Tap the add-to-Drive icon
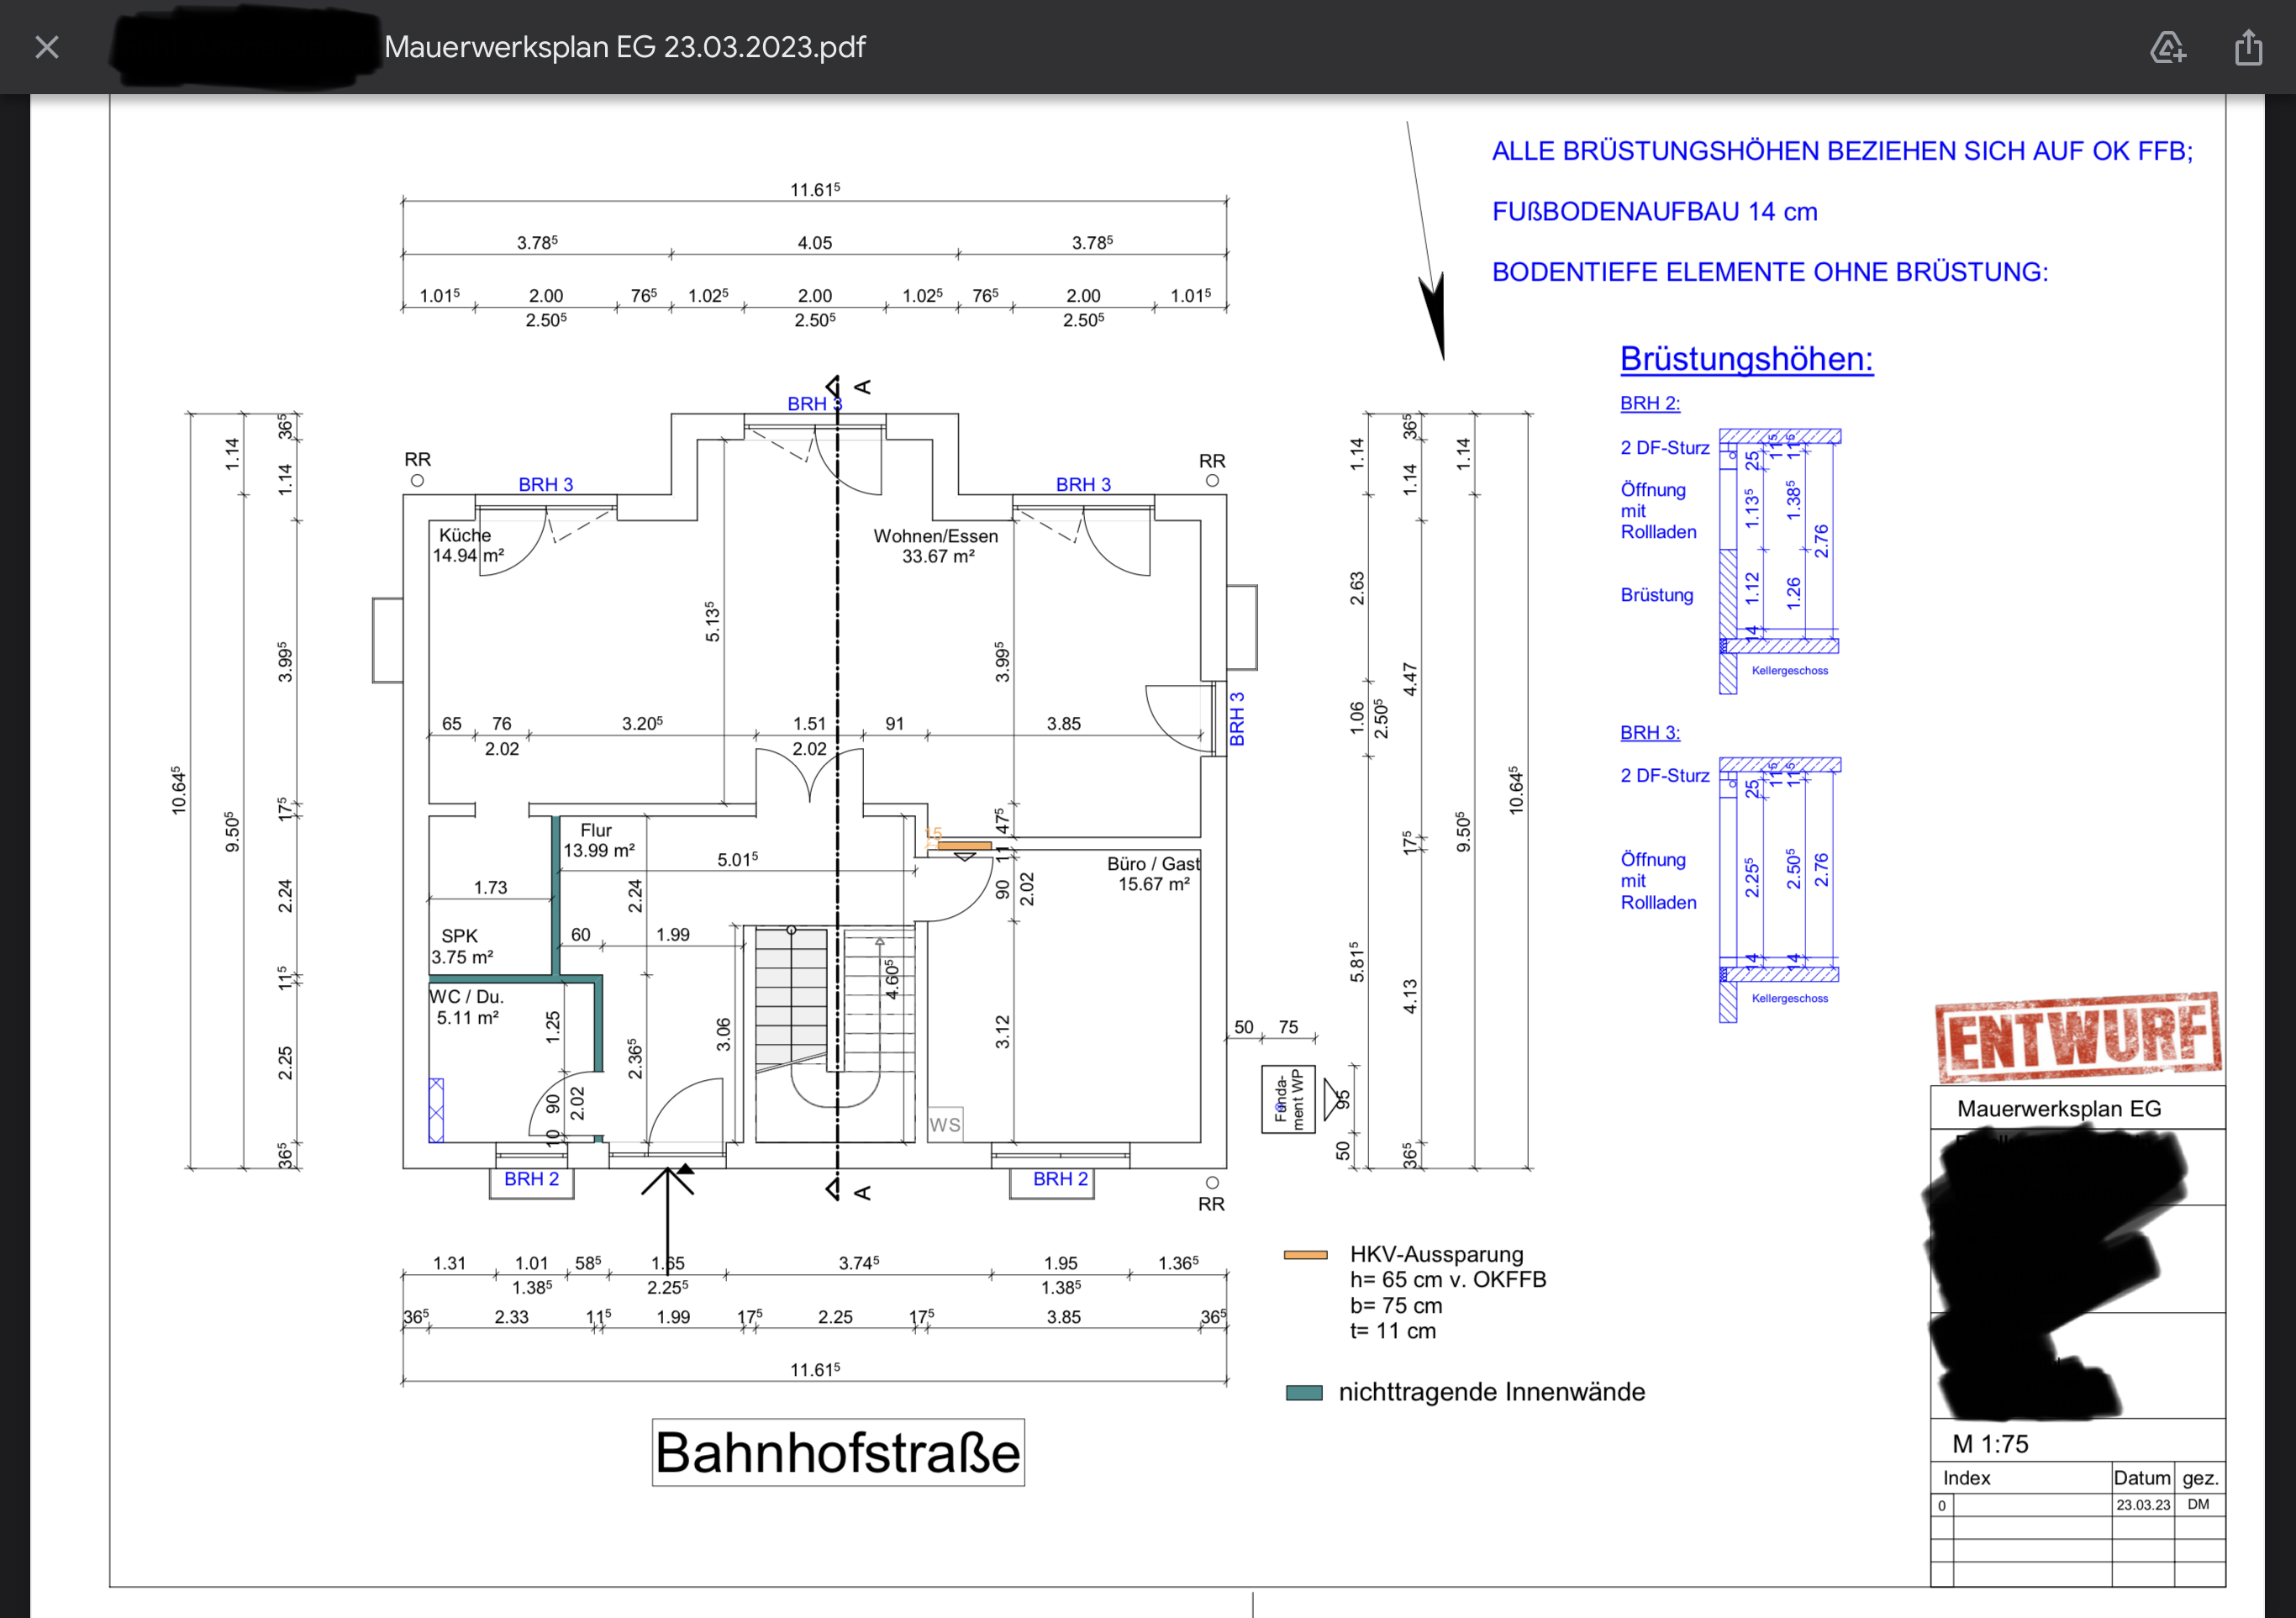 (2168, 47)
